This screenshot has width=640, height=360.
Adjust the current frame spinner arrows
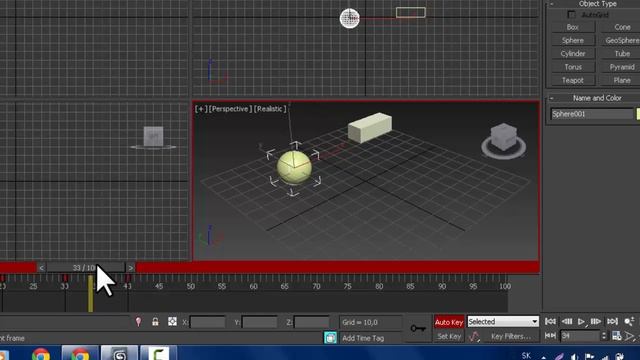[604, 336]
